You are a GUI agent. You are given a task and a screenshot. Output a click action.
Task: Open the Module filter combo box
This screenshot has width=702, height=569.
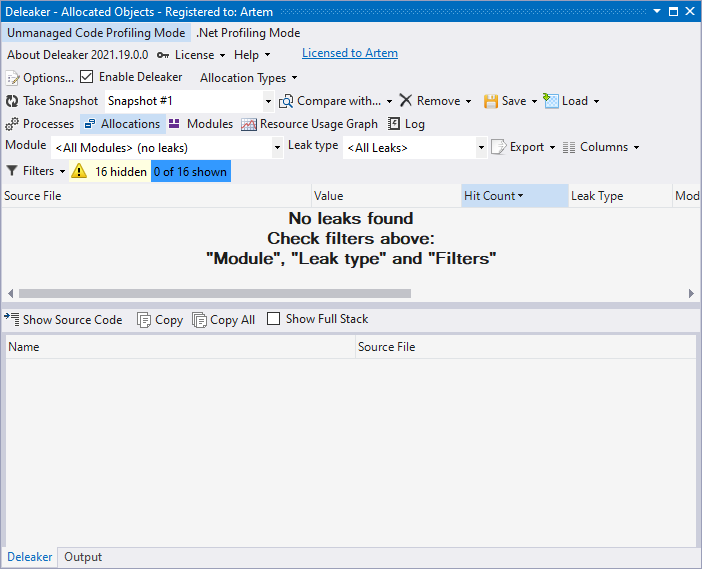(x=277, y=148)
